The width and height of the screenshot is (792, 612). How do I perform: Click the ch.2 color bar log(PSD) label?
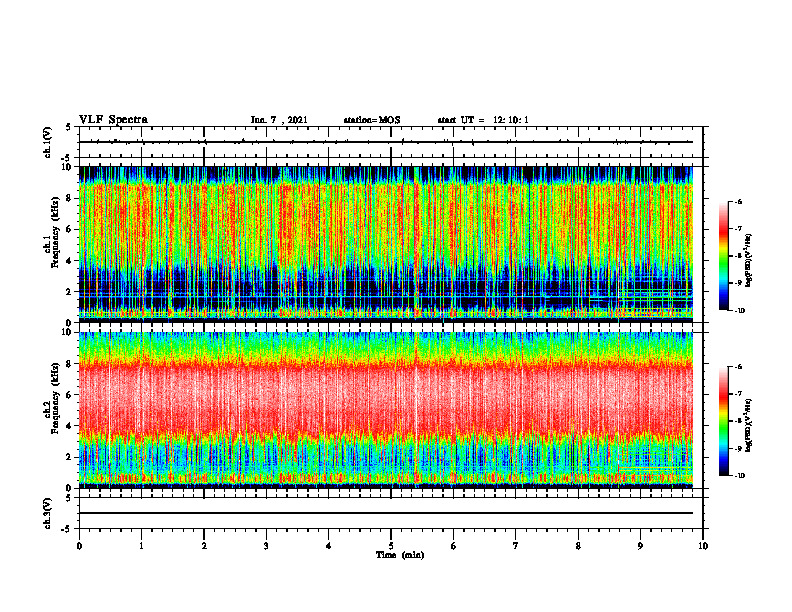coord(749,425)
